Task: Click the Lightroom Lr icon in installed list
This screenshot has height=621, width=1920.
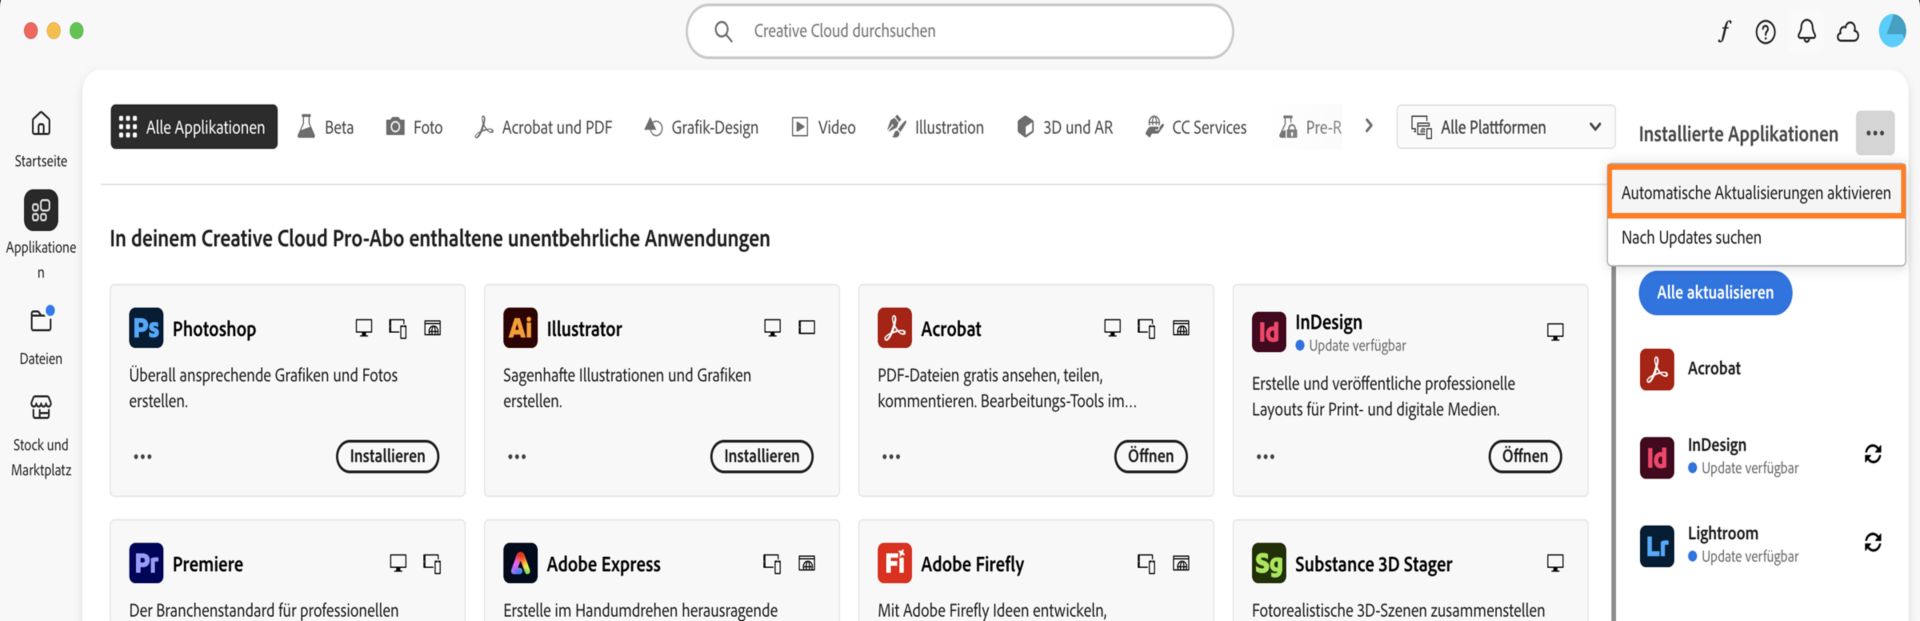Action: [1657, 546]
